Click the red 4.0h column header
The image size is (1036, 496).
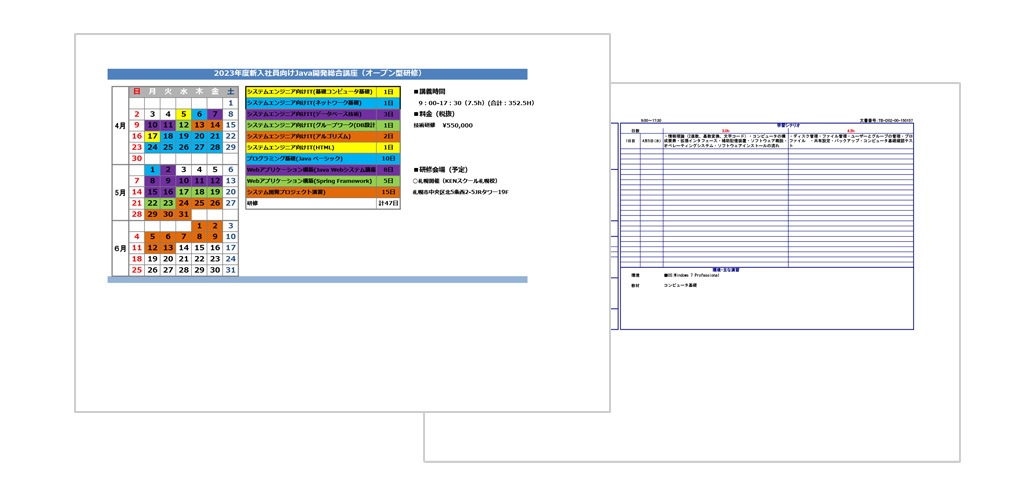[850, 131]
